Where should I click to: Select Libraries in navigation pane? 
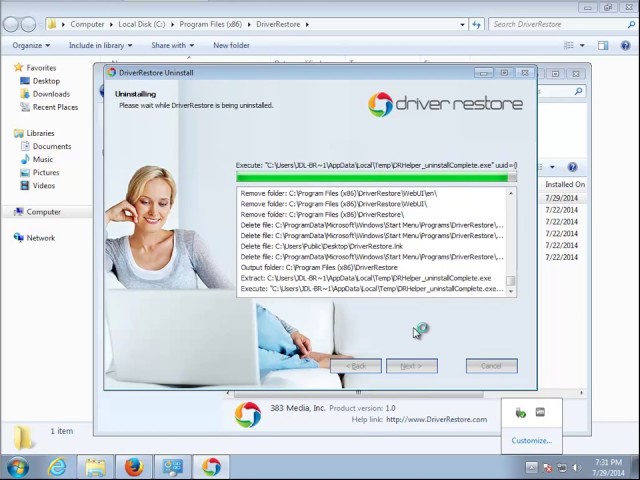pyautogui.click(x=40, y=133)
